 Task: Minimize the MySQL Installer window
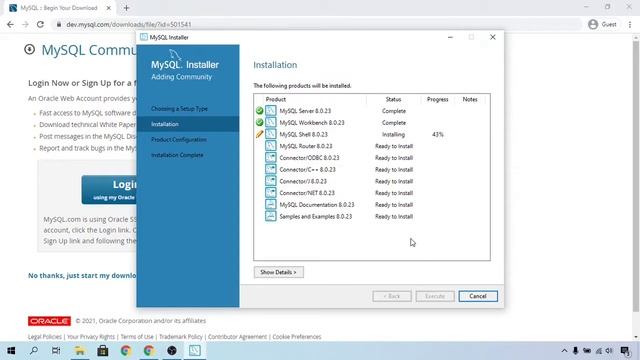450,37
